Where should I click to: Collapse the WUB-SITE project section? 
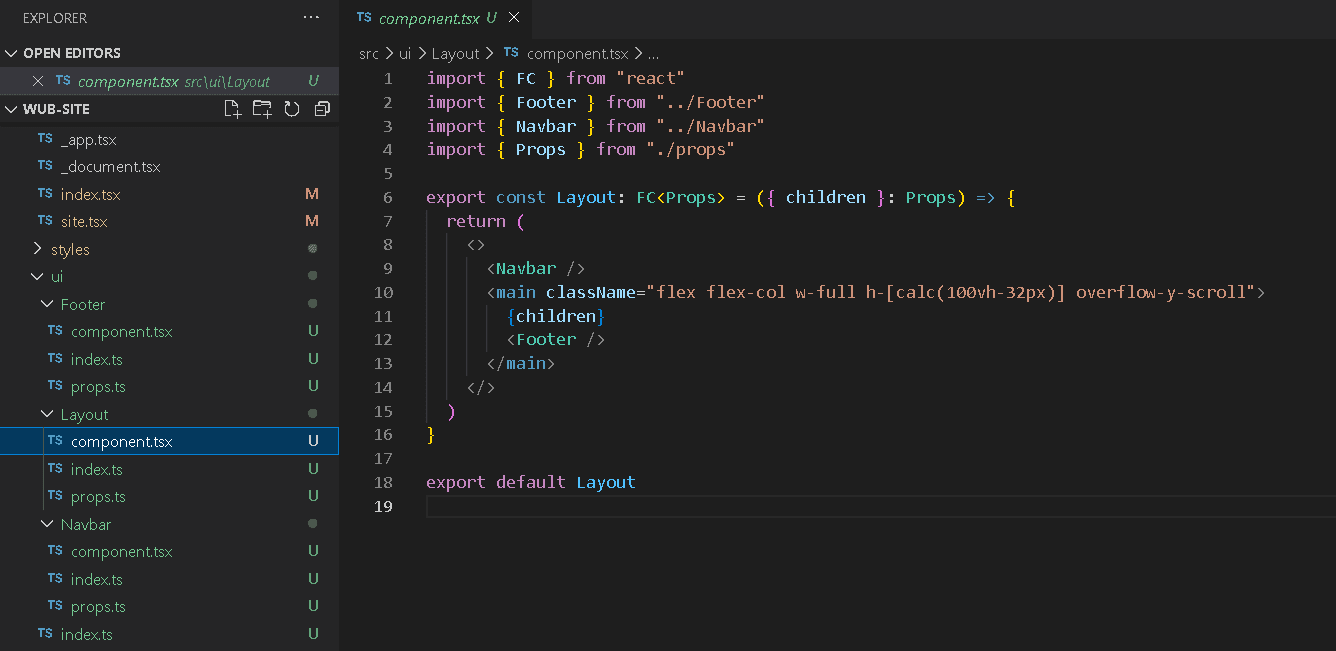[x=12, y=109]
